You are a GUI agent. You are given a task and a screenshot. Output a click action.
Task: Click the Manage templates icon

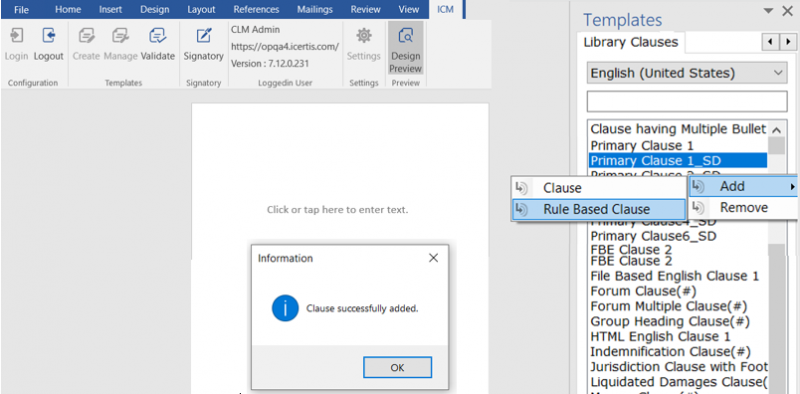tap(120, 36)
